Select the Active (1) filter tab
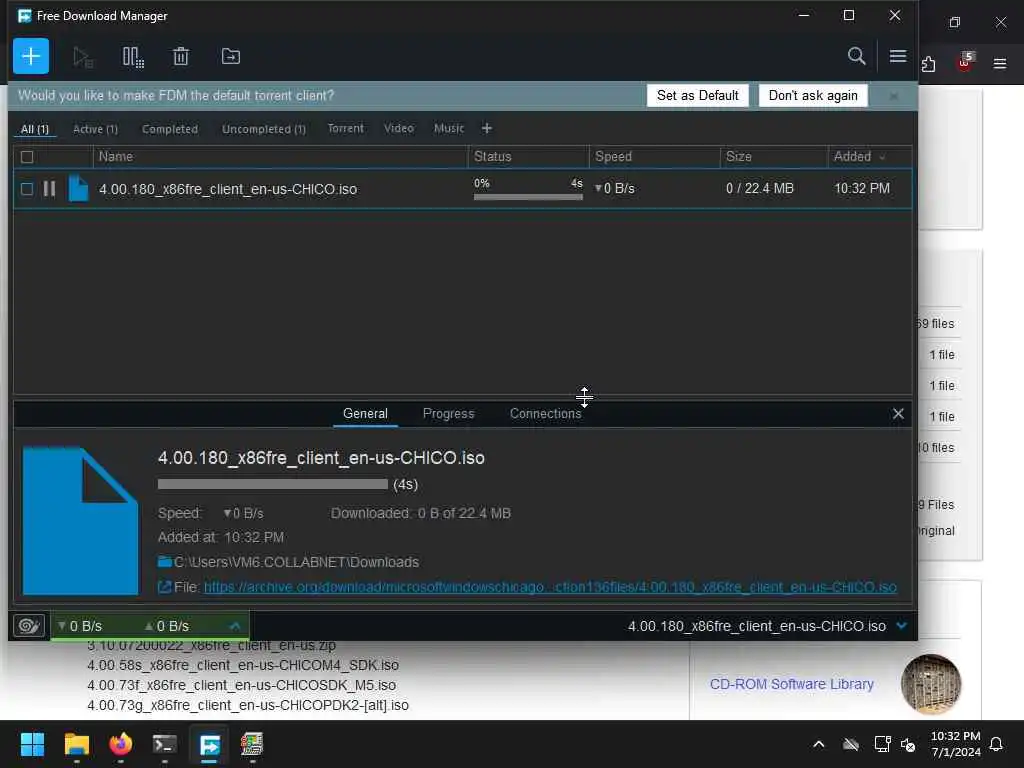The width and height of the screenshot is (1024, 768). click(95, 129)
